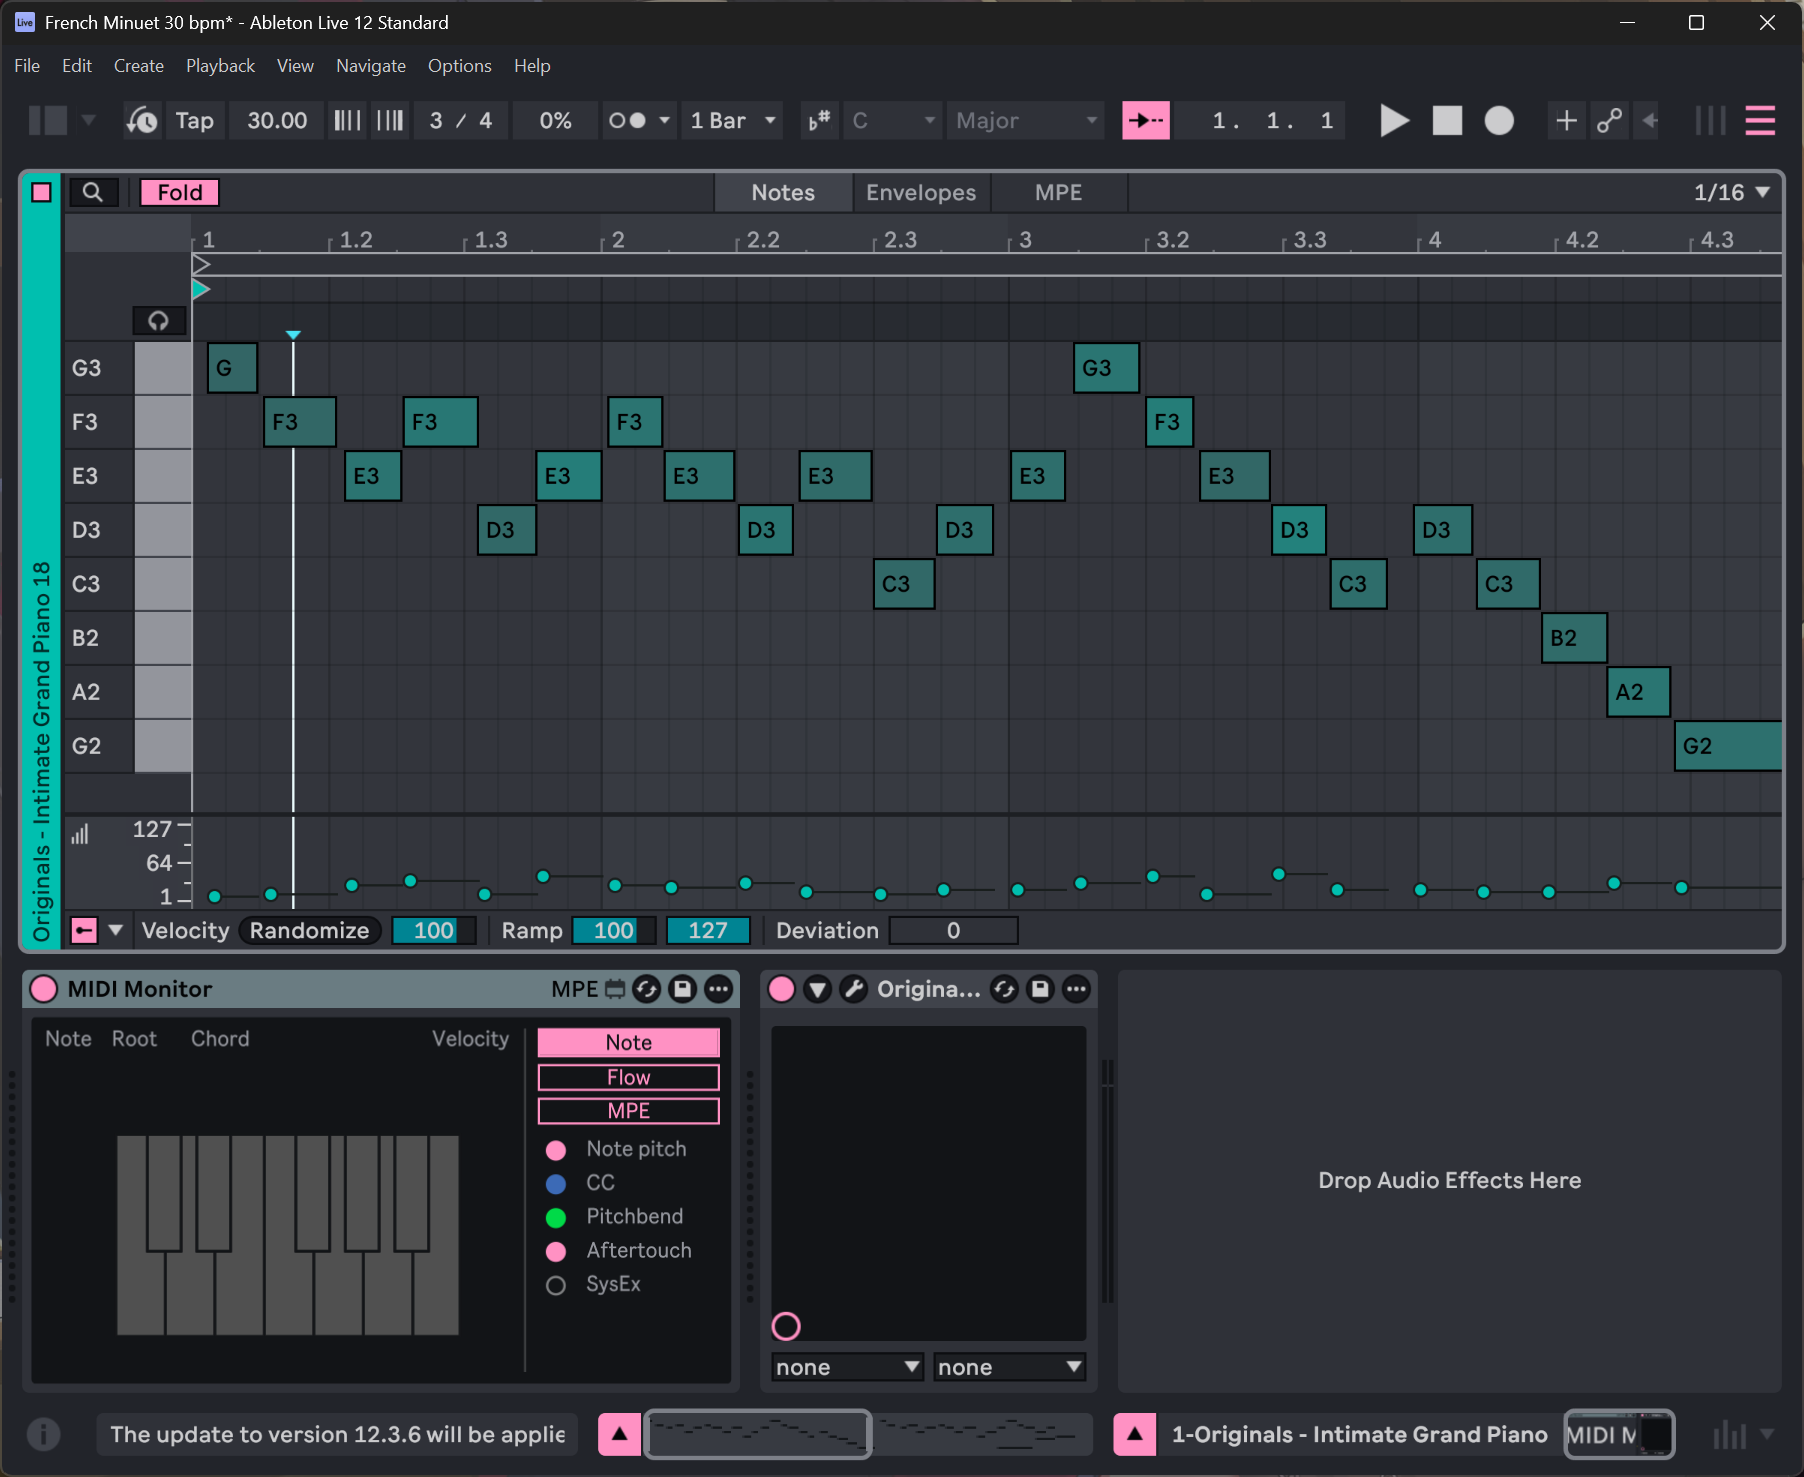The width and height of the screenshot is (1804, 1477).
Task: Open the Major scale dropdown
Action: pyautogui.click(x=1025, y=120)
